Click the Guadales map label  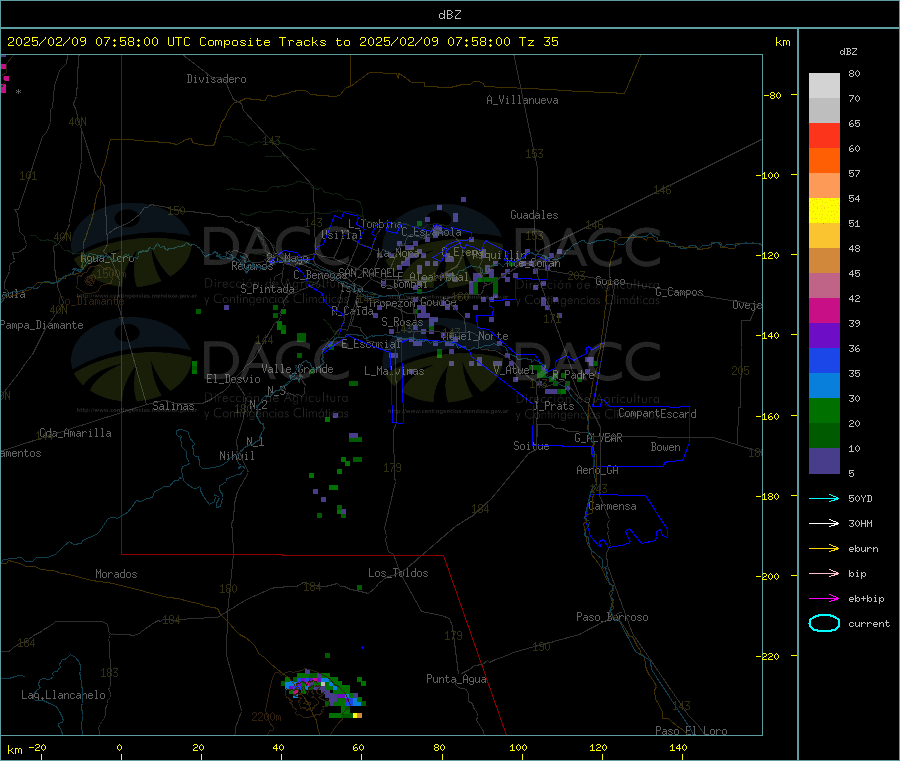[x=534, y=215]
